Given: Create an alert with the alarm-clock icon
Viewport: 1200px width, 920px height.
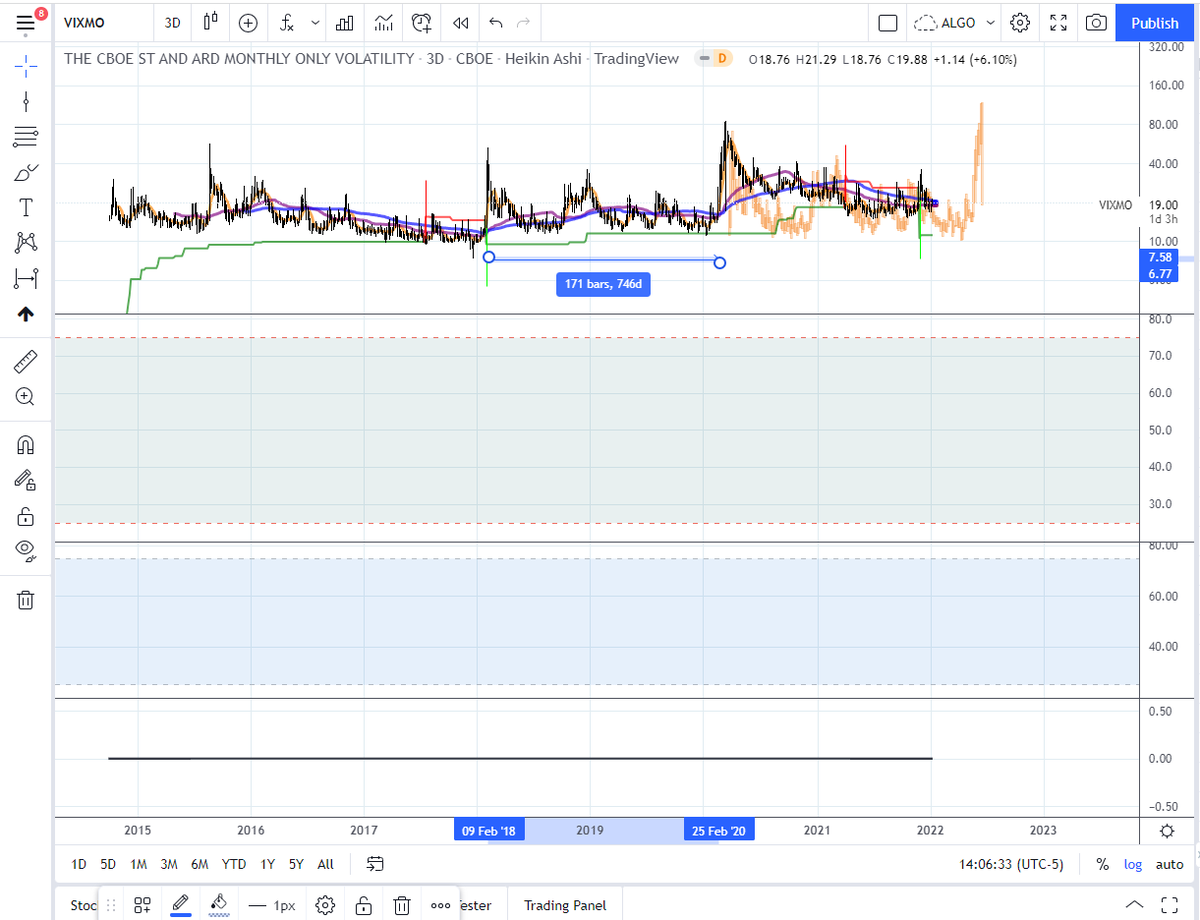Looking at the screenshot, I should coord(422,22).
